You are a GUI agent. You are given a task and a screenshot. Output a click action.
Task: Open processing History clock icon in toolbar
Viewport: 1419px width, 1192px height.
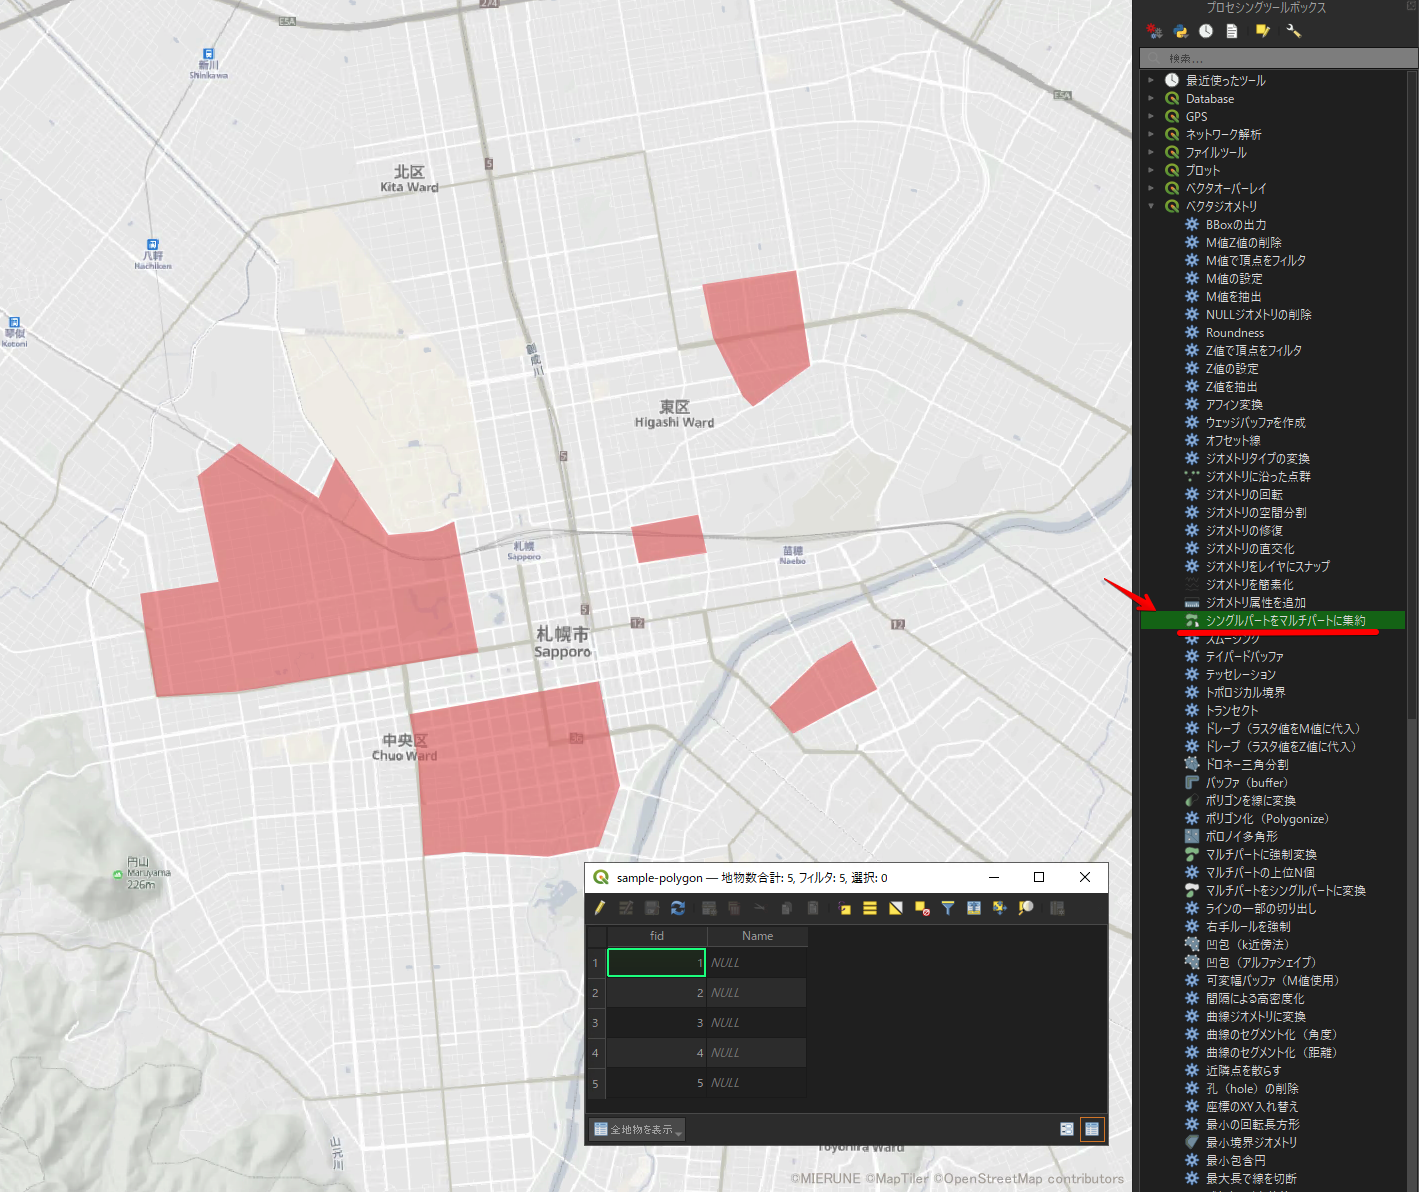(x=1206, y=31)
